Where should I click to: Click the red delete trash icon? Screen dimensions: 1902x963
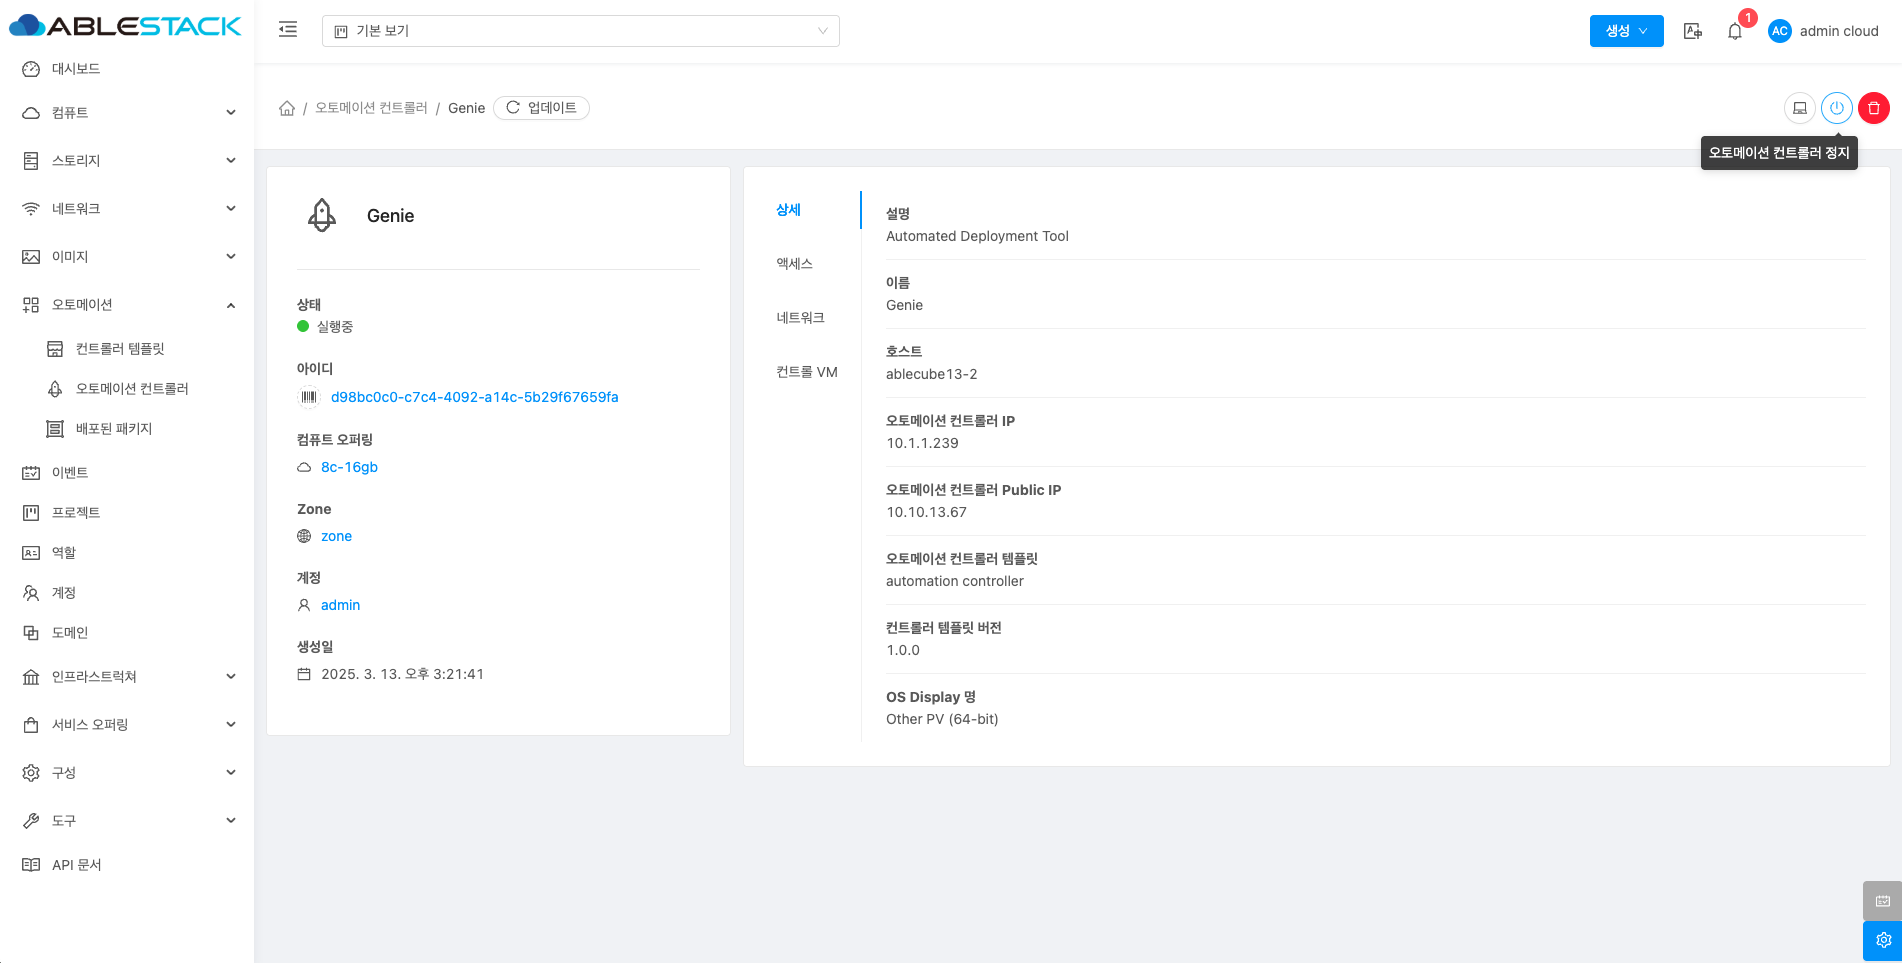click(1873, 108)
